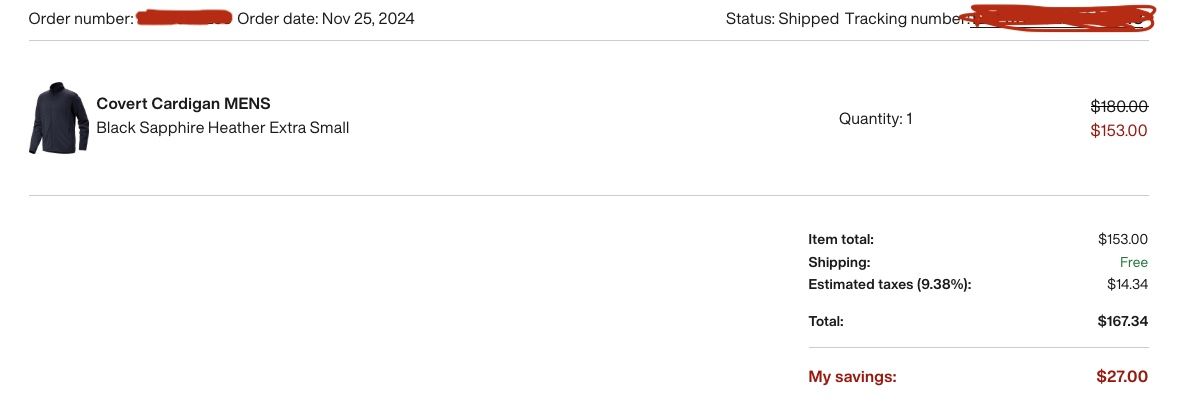Click the Covert Cardigan jacket thumbnail
The height and width of the screenshot is (409, 1195).
[58, 119]
